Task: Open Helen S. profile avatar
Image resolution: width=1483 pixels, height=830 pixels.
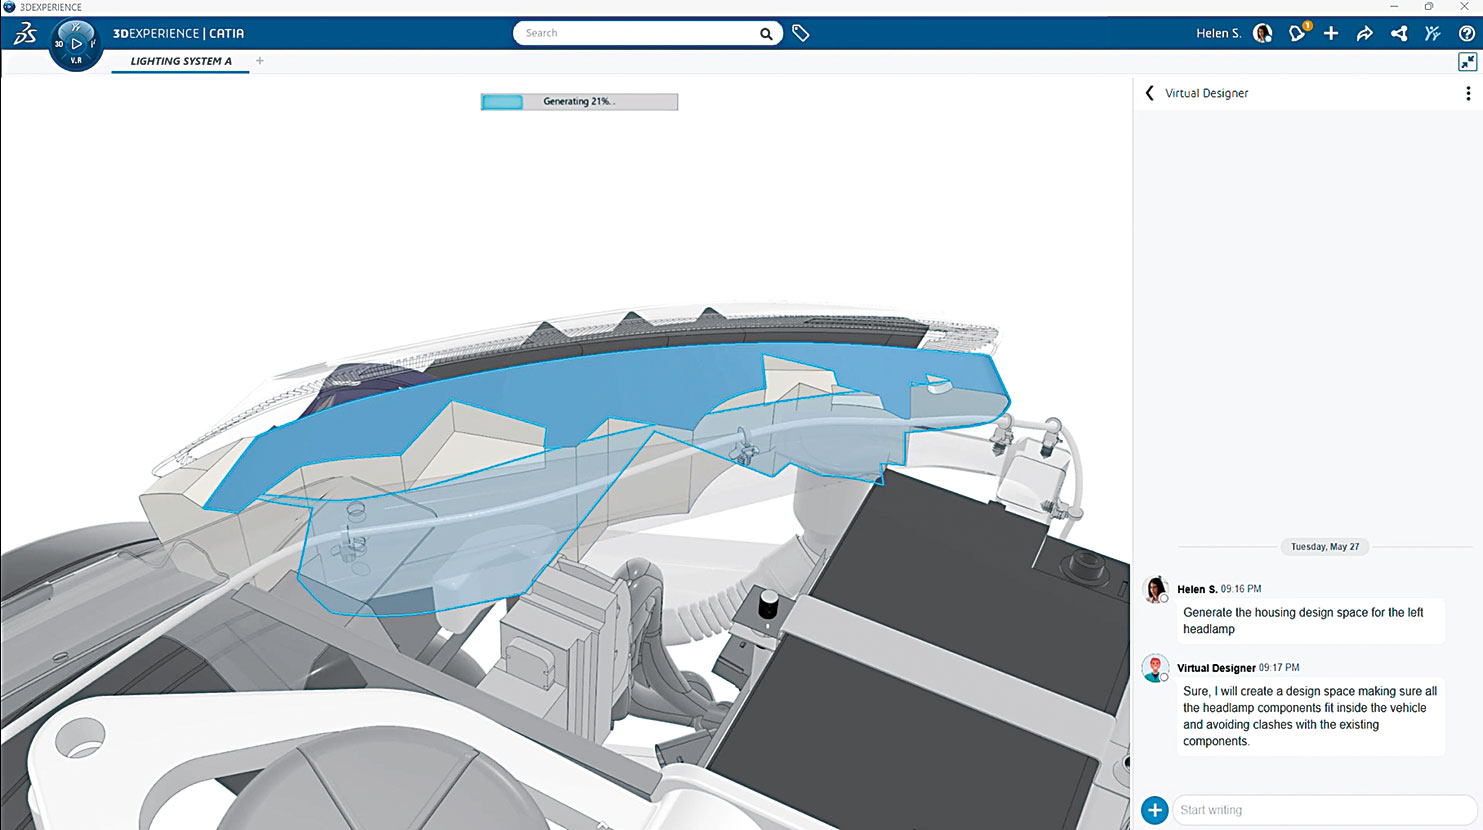Action: pos(1263,33)
